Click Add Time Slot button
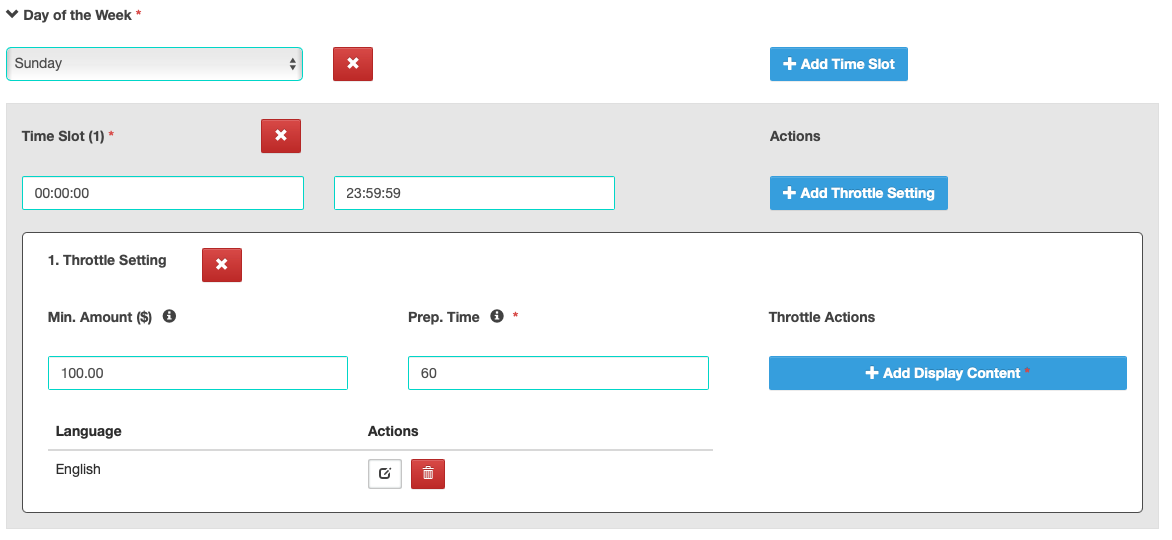 point(839,64)
